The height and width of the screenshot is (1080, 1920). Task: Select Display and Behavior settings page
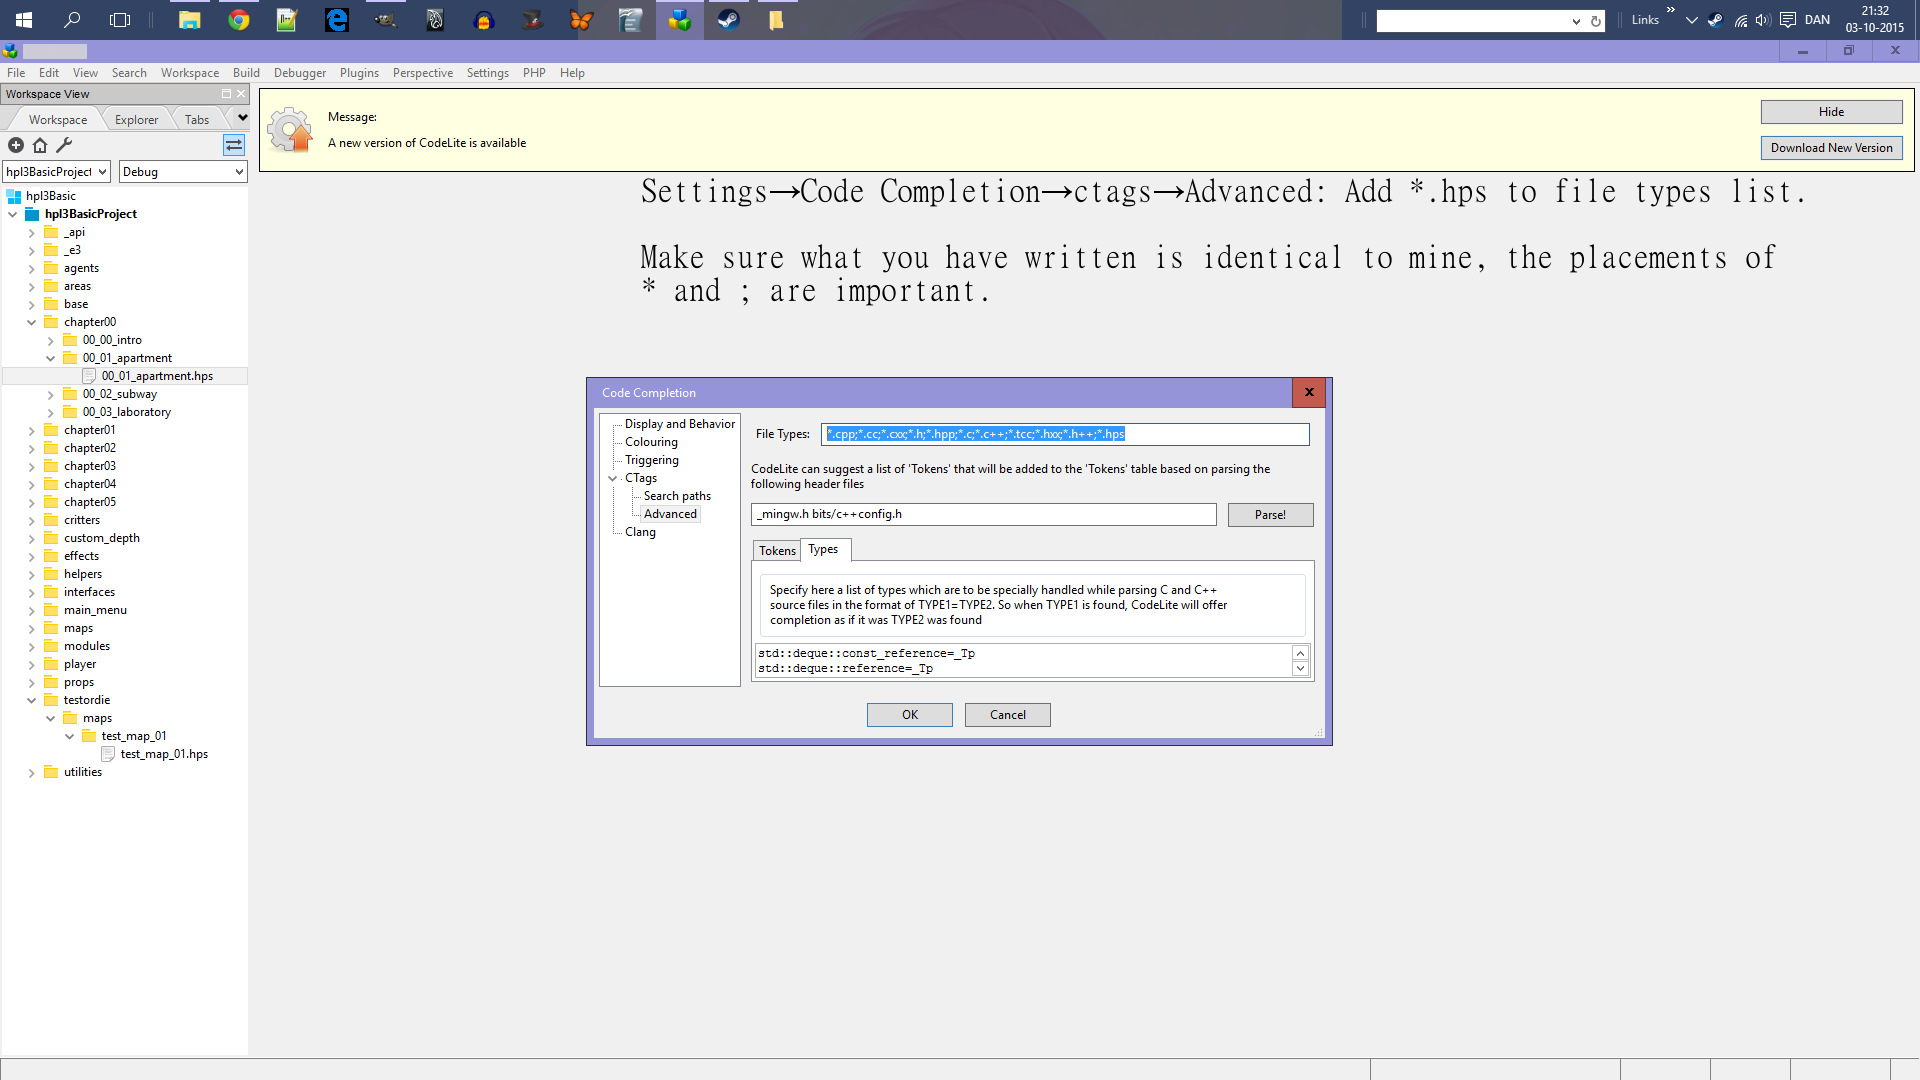pyautogui.click(x=680, y=424)
